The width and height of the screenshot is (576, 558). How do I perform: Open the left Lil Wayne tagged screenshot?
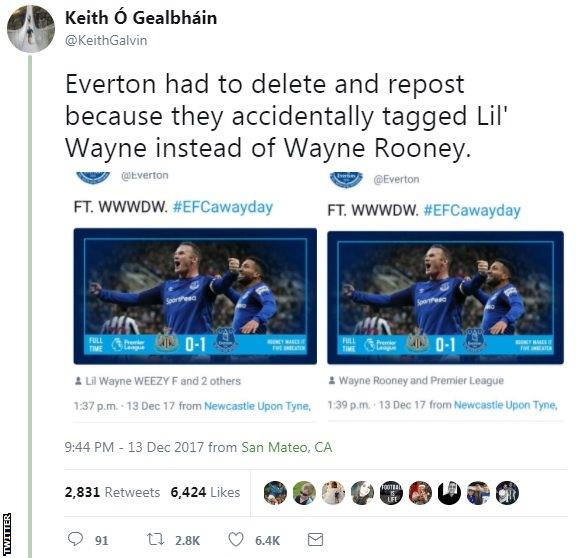click(x=195, y=296)
